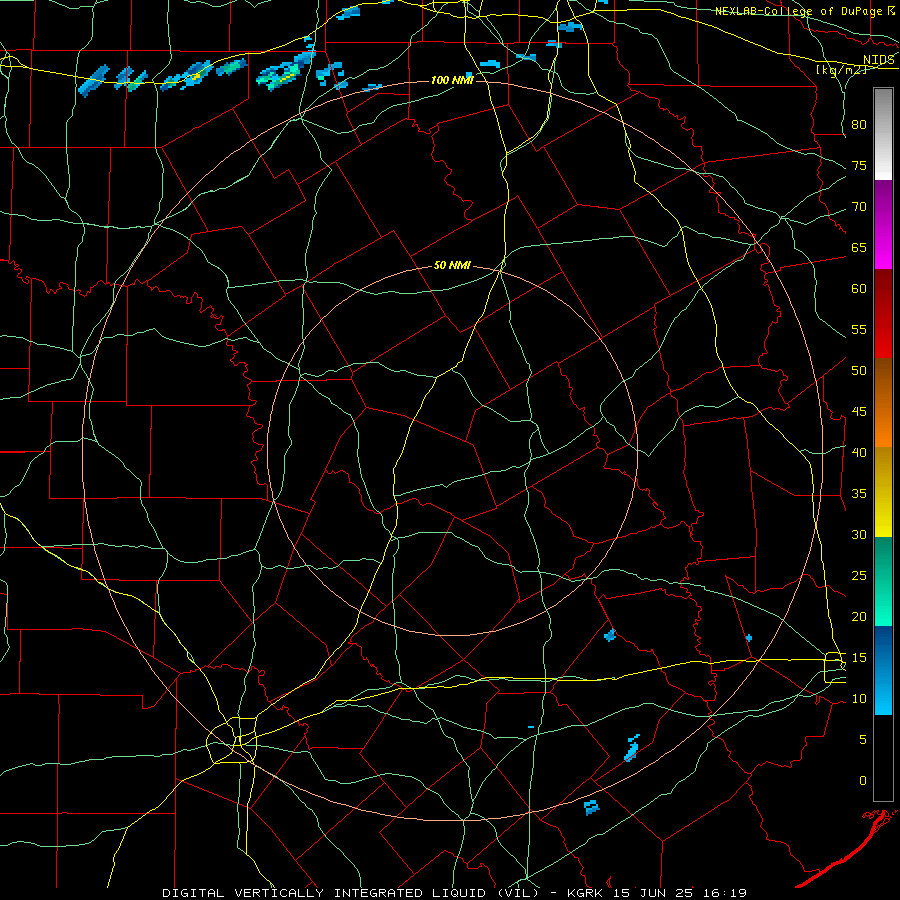Select the 65 value on the color scale
The height and width of the screenshot is (900, 900).
pyautogui.click(x=859, y=247)
